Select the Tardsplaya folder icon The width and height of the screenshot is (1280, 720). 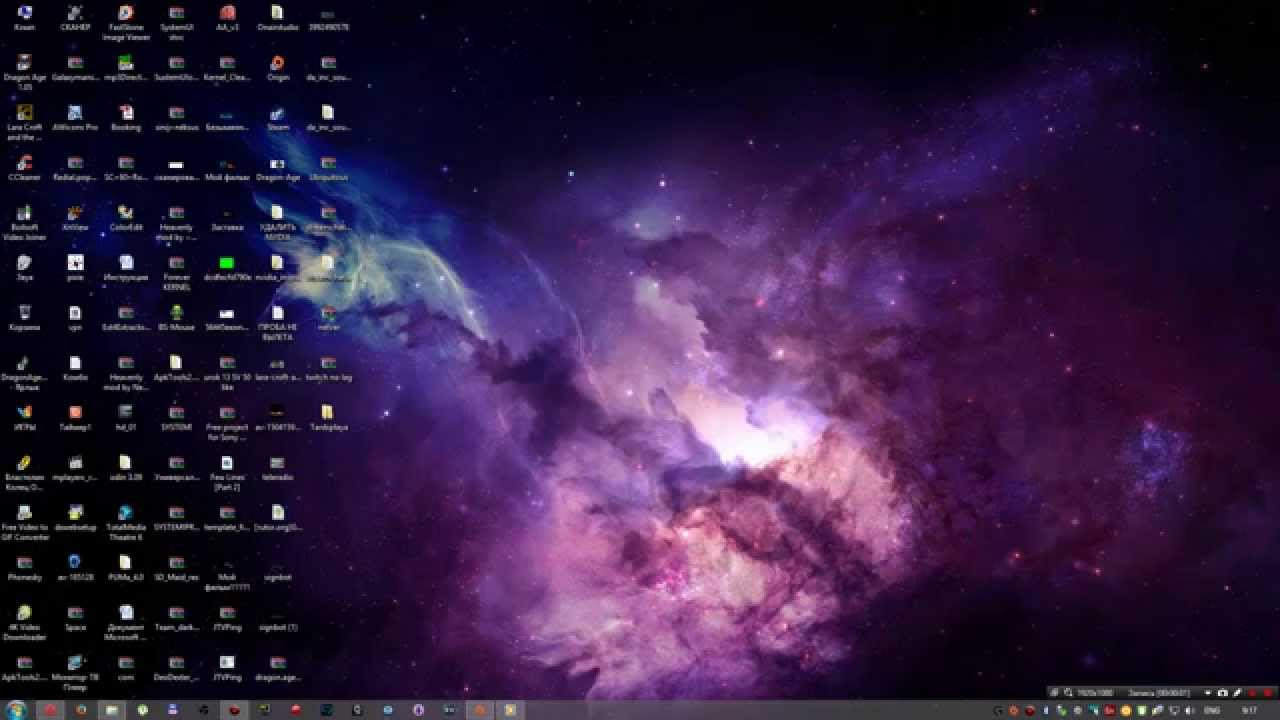coord(328,417)
